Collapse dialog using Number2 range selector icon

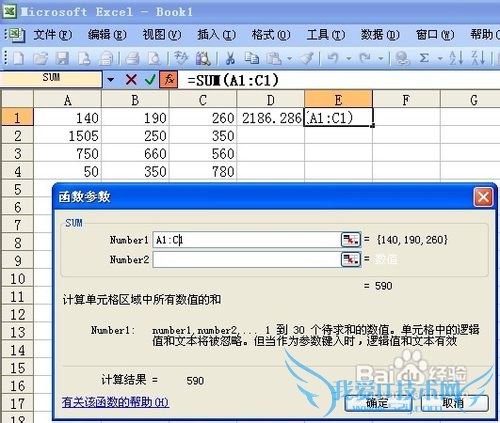[x=351, y=259]
